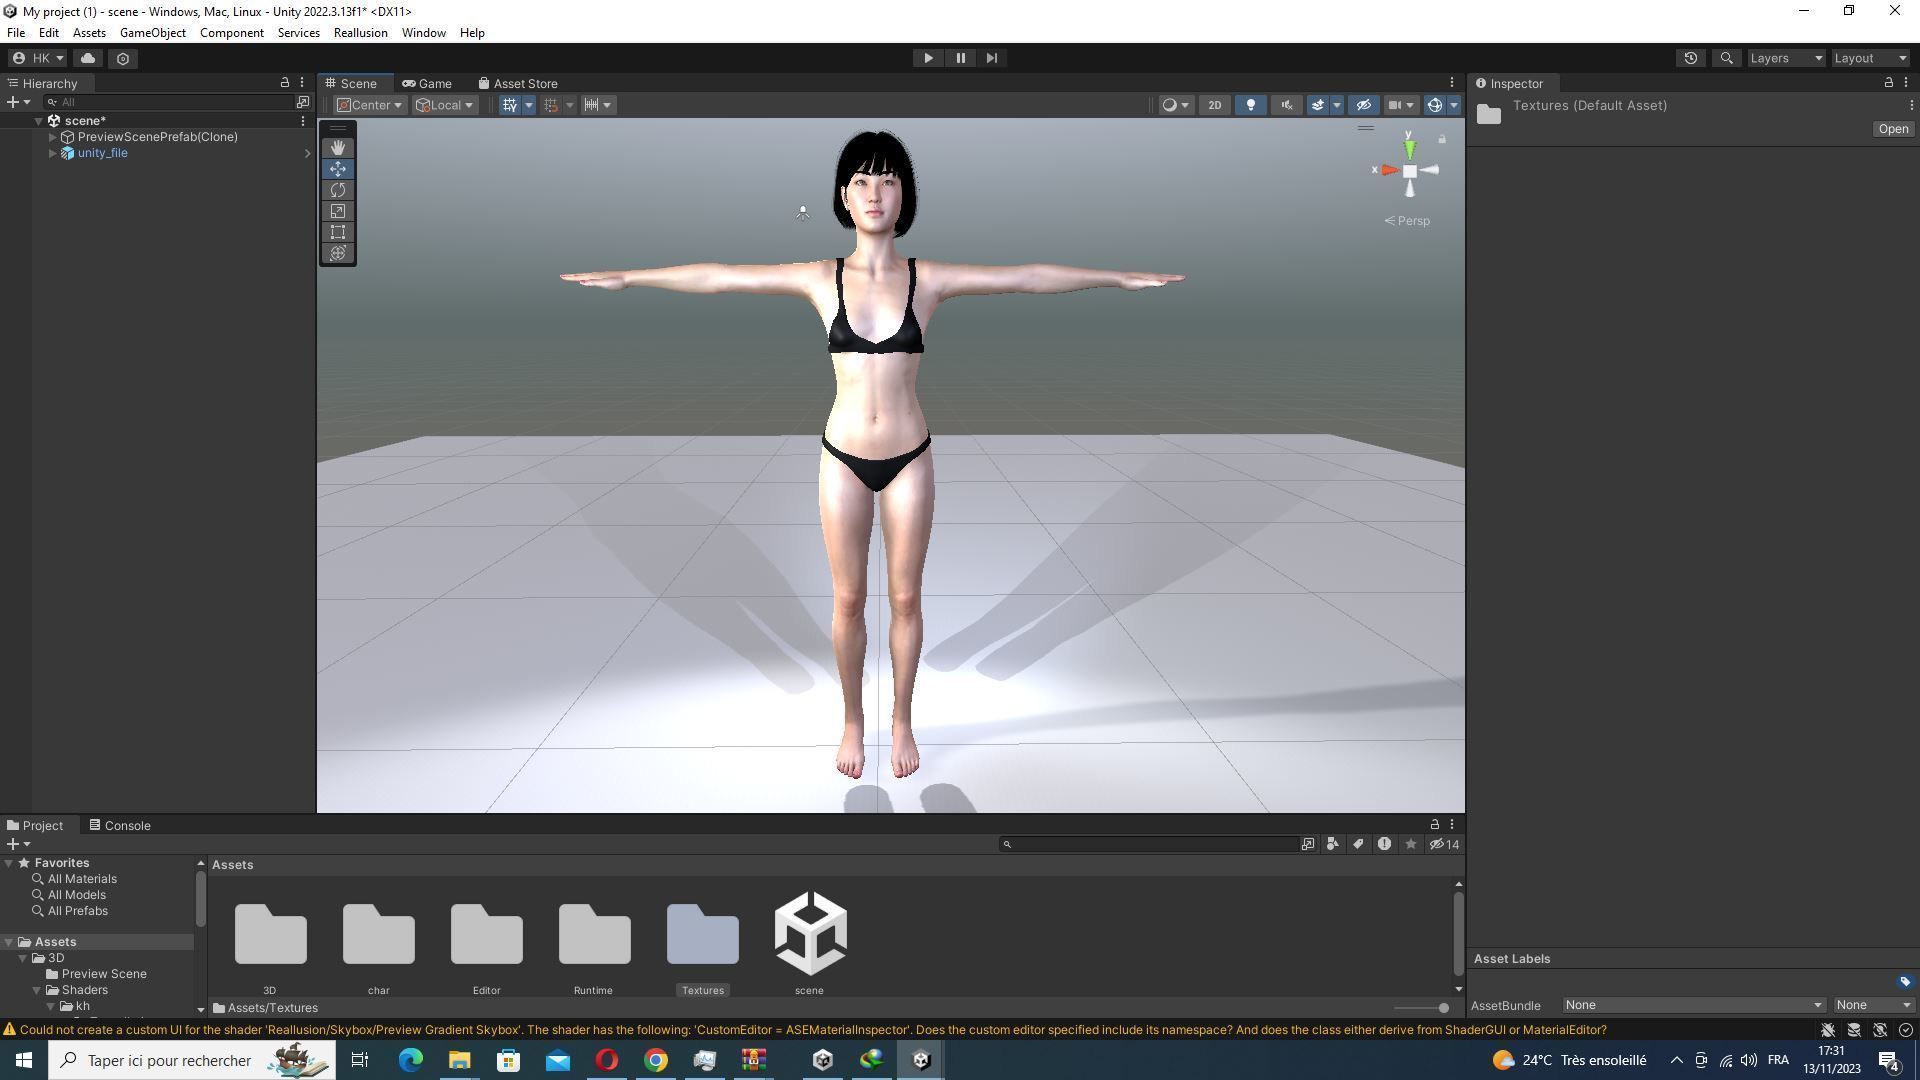Open Chrome from Windows taskbar
1920x1080 pixels.
click(656, 1060)
